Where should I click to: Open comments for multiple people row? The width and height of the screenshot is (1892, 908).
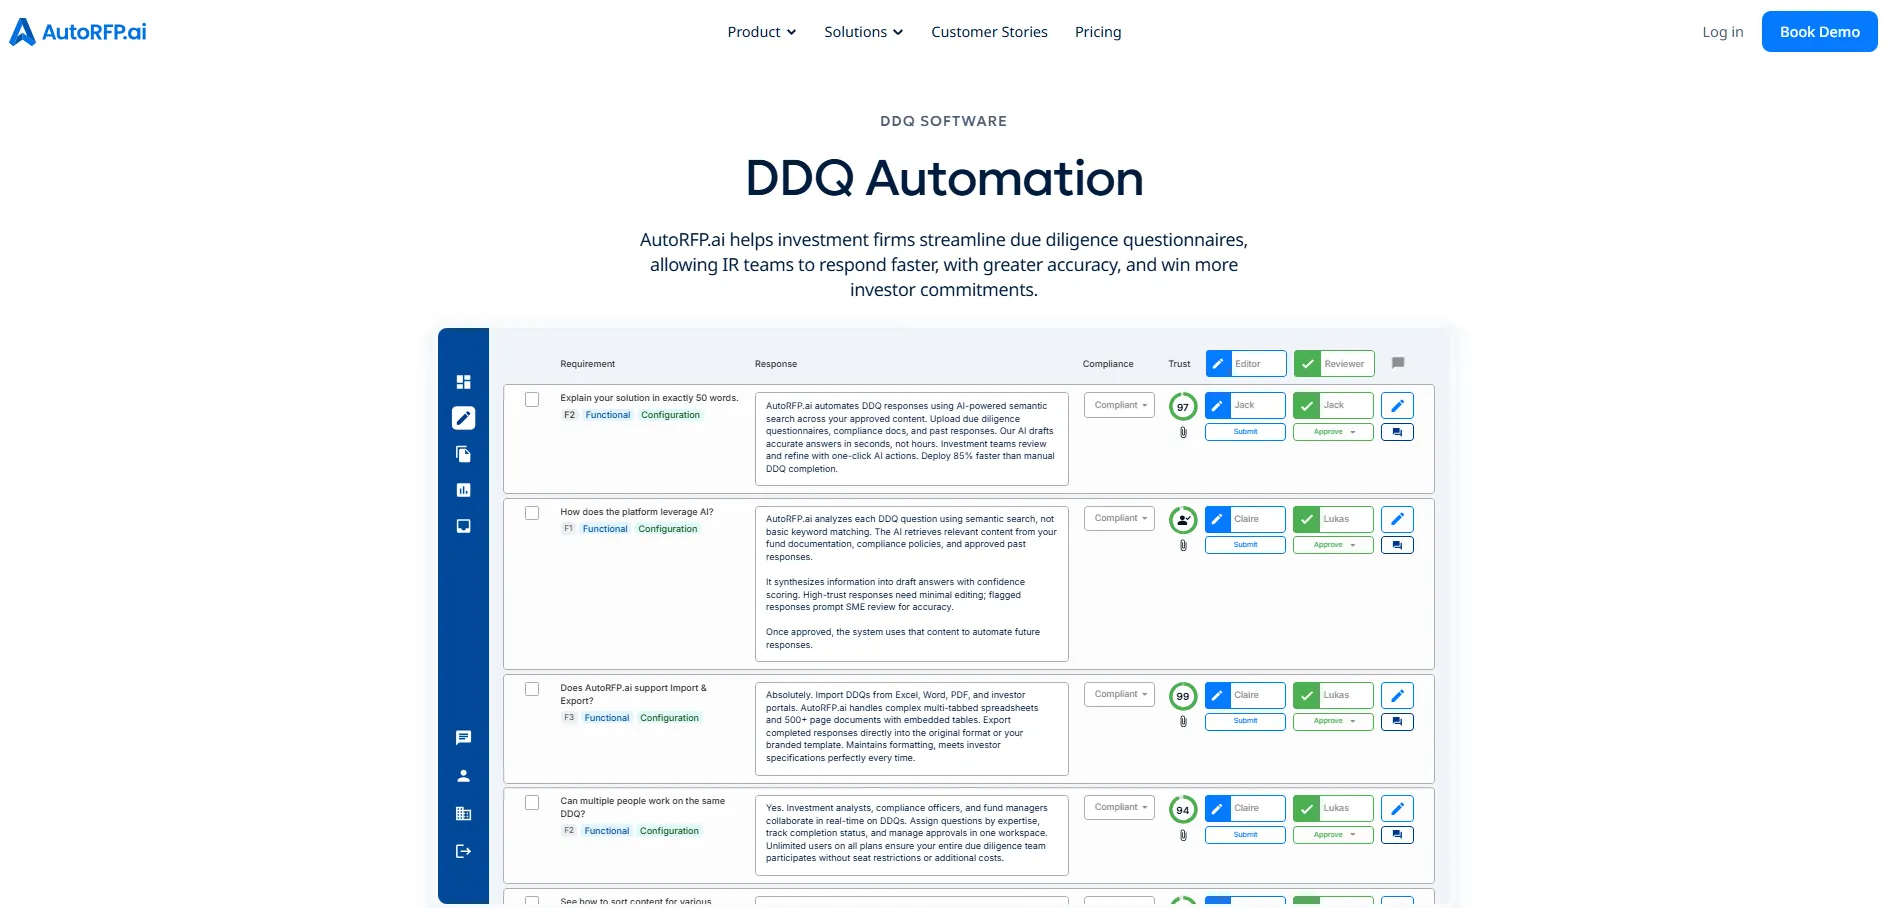[1397, 835]
